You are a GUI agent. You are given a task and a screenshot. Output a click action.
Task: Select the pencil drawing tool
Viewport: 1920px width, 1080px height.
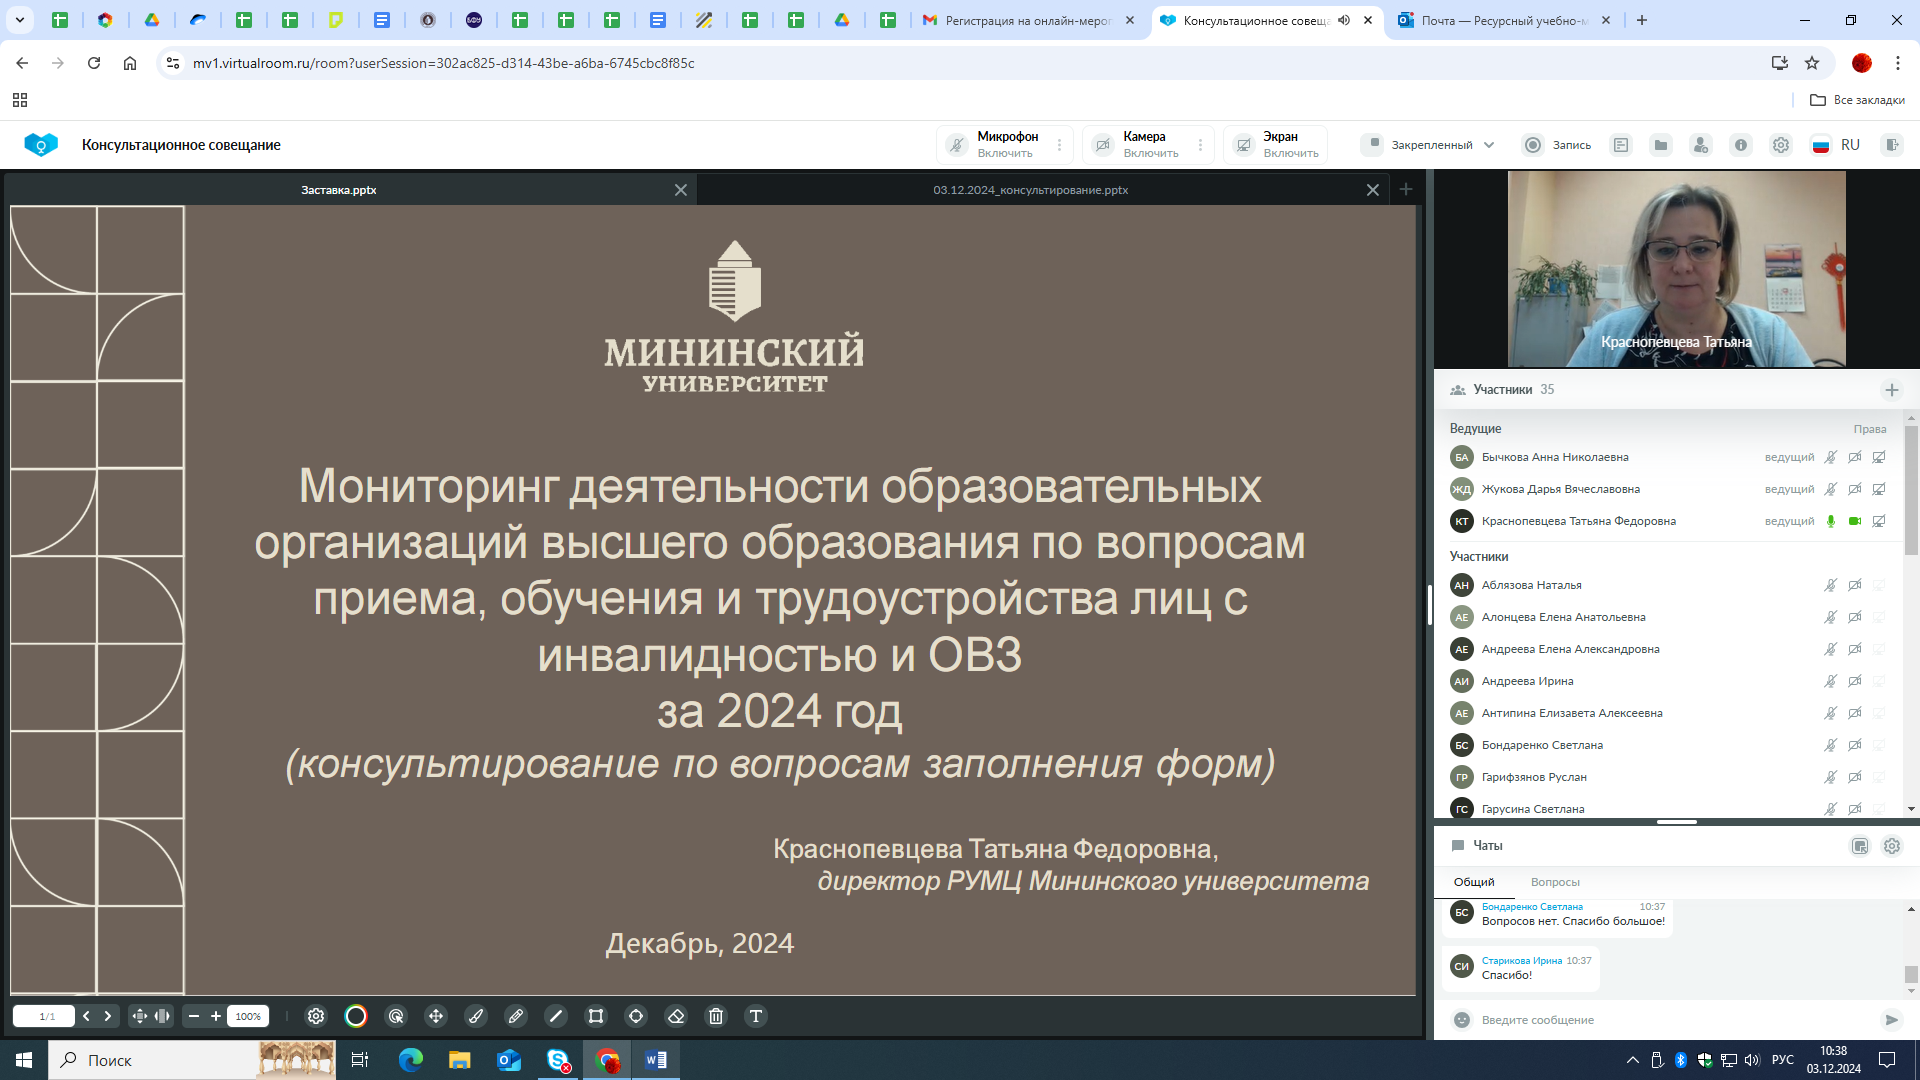tap(516, 1016)
